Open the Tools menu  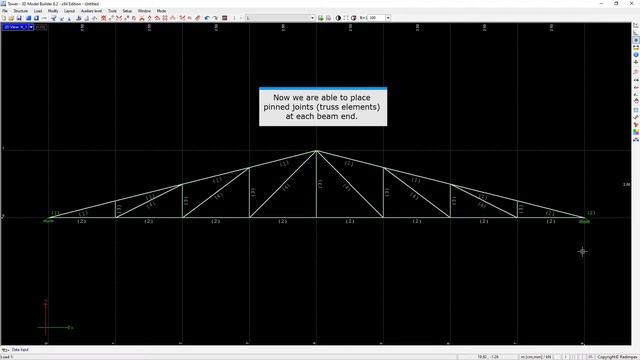(x=112, y=11)
